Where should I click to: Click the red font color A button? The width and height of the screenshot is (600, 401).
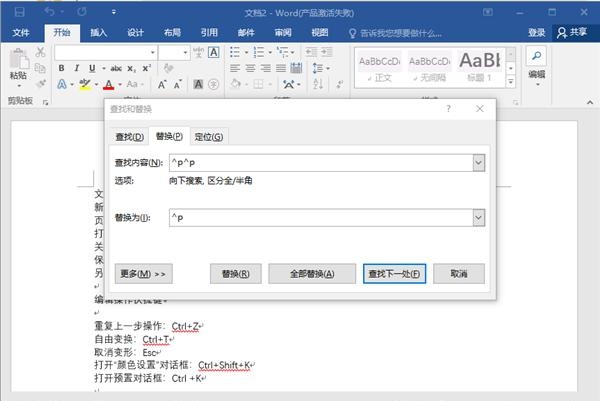point(107,85)
